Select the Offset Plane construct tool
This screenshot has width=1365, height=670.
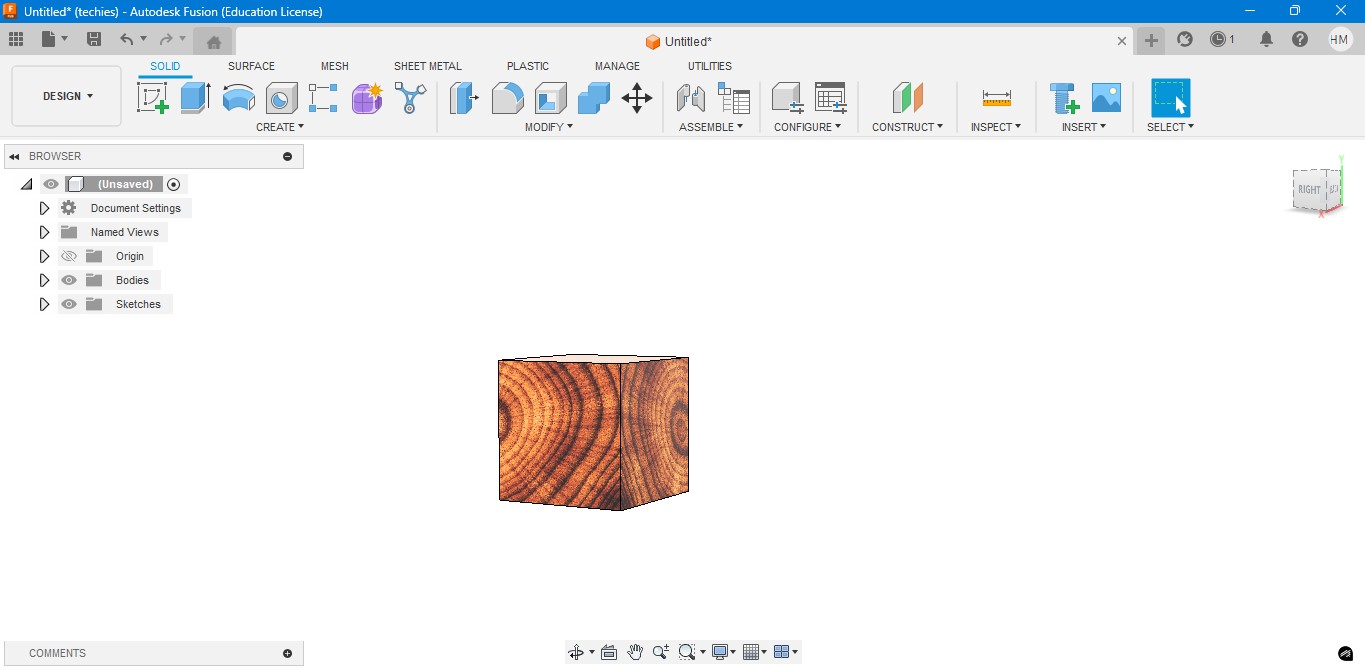[x=907, y=98]
